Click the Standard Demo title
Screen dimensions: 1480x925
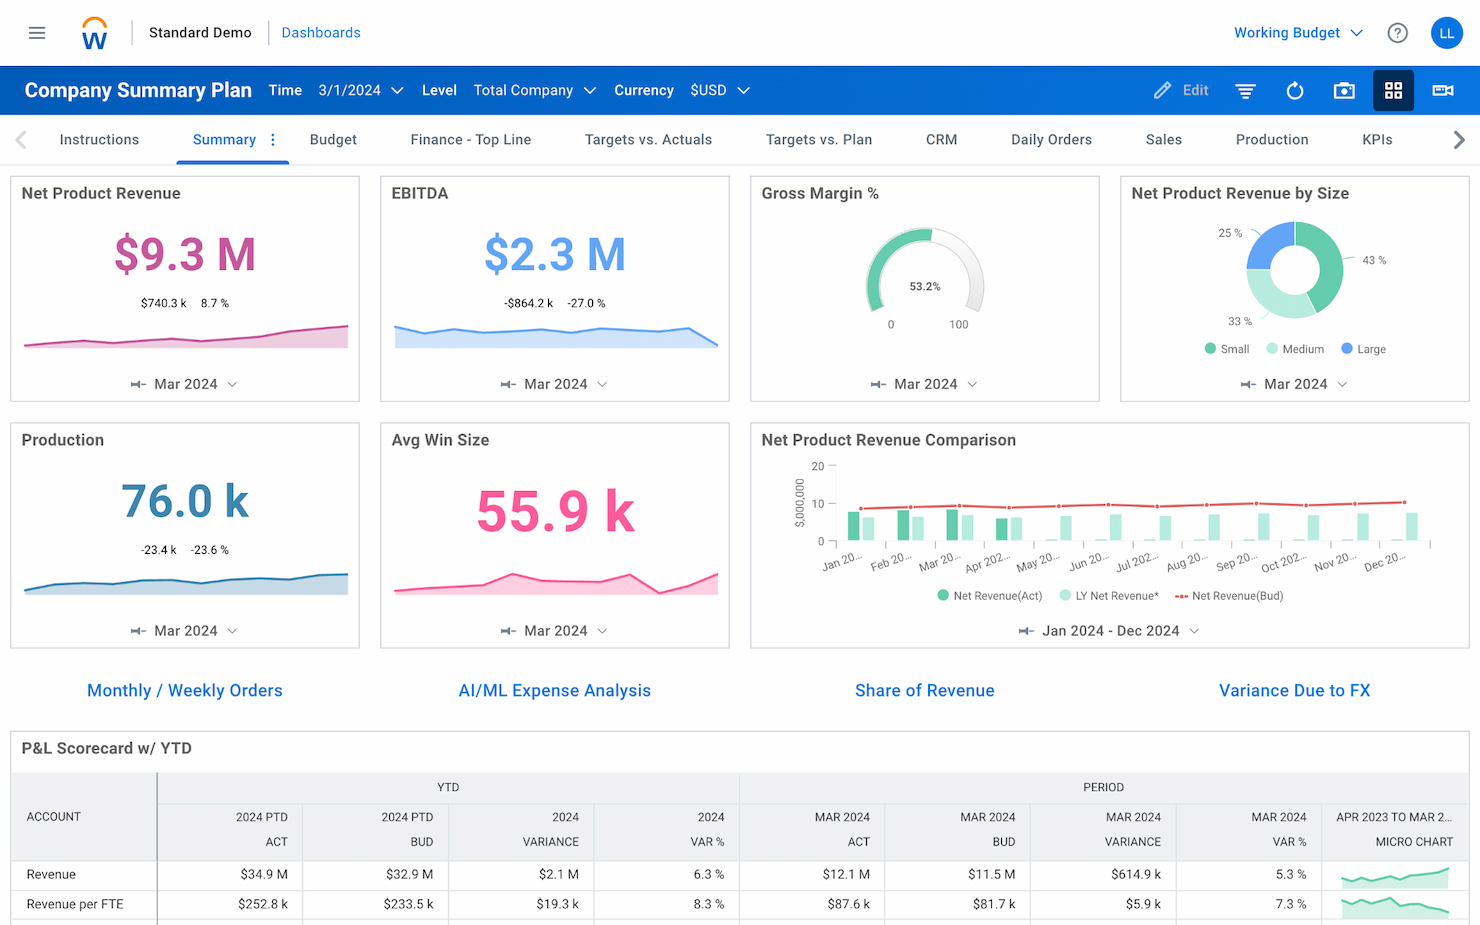pos(200,33)
